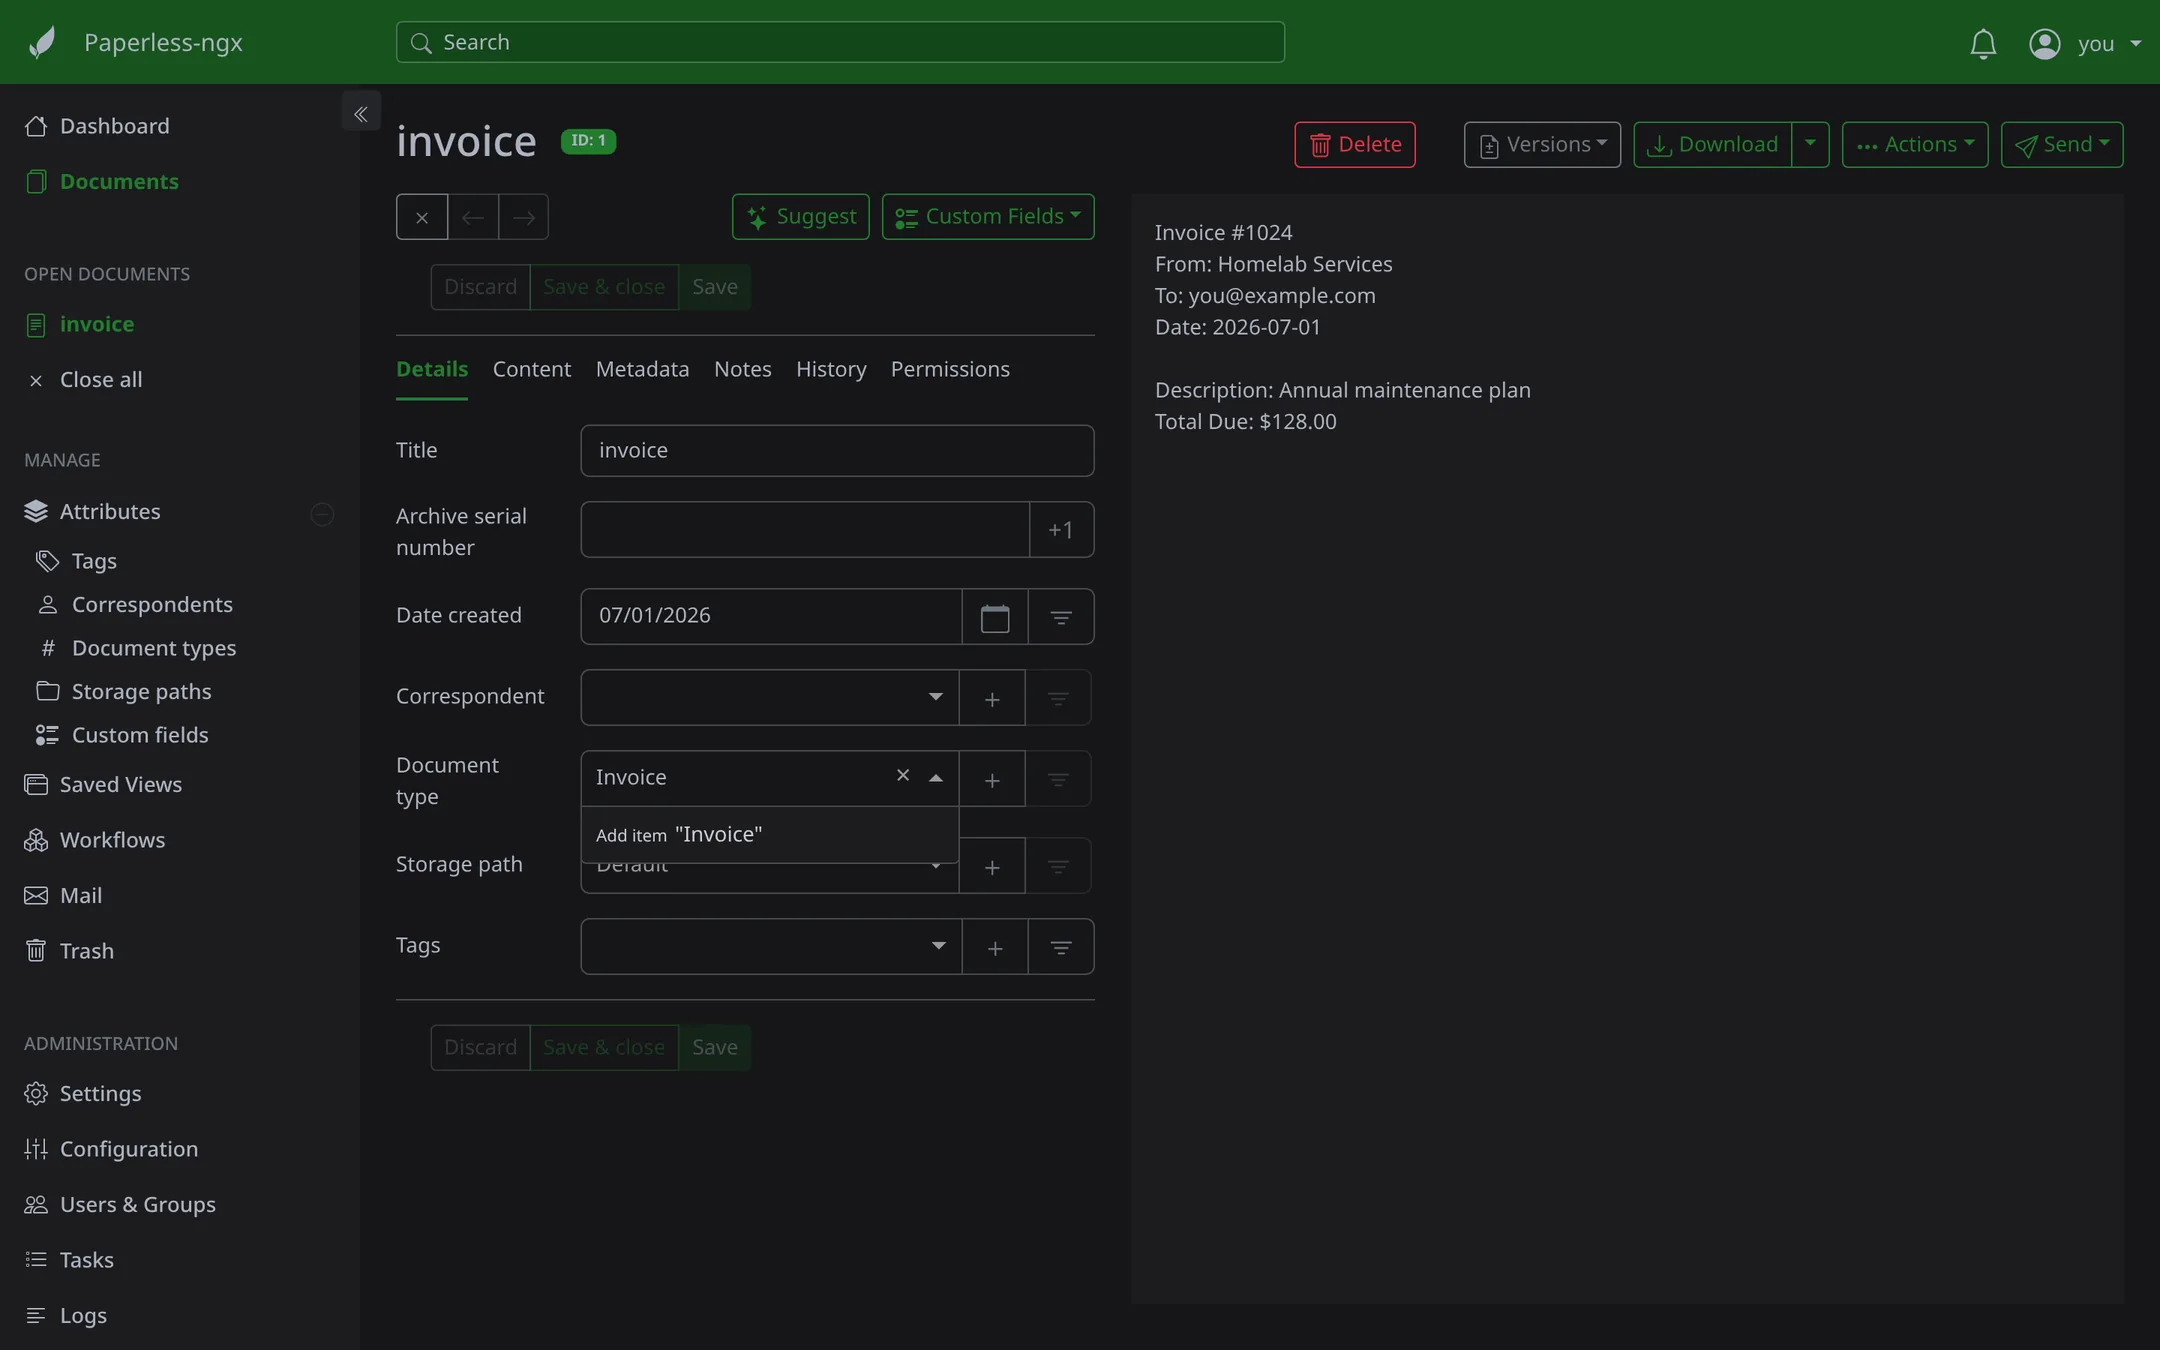2160x1350 pixels.
Task: Click the Suggest button
Action: (x=801, y=217)
